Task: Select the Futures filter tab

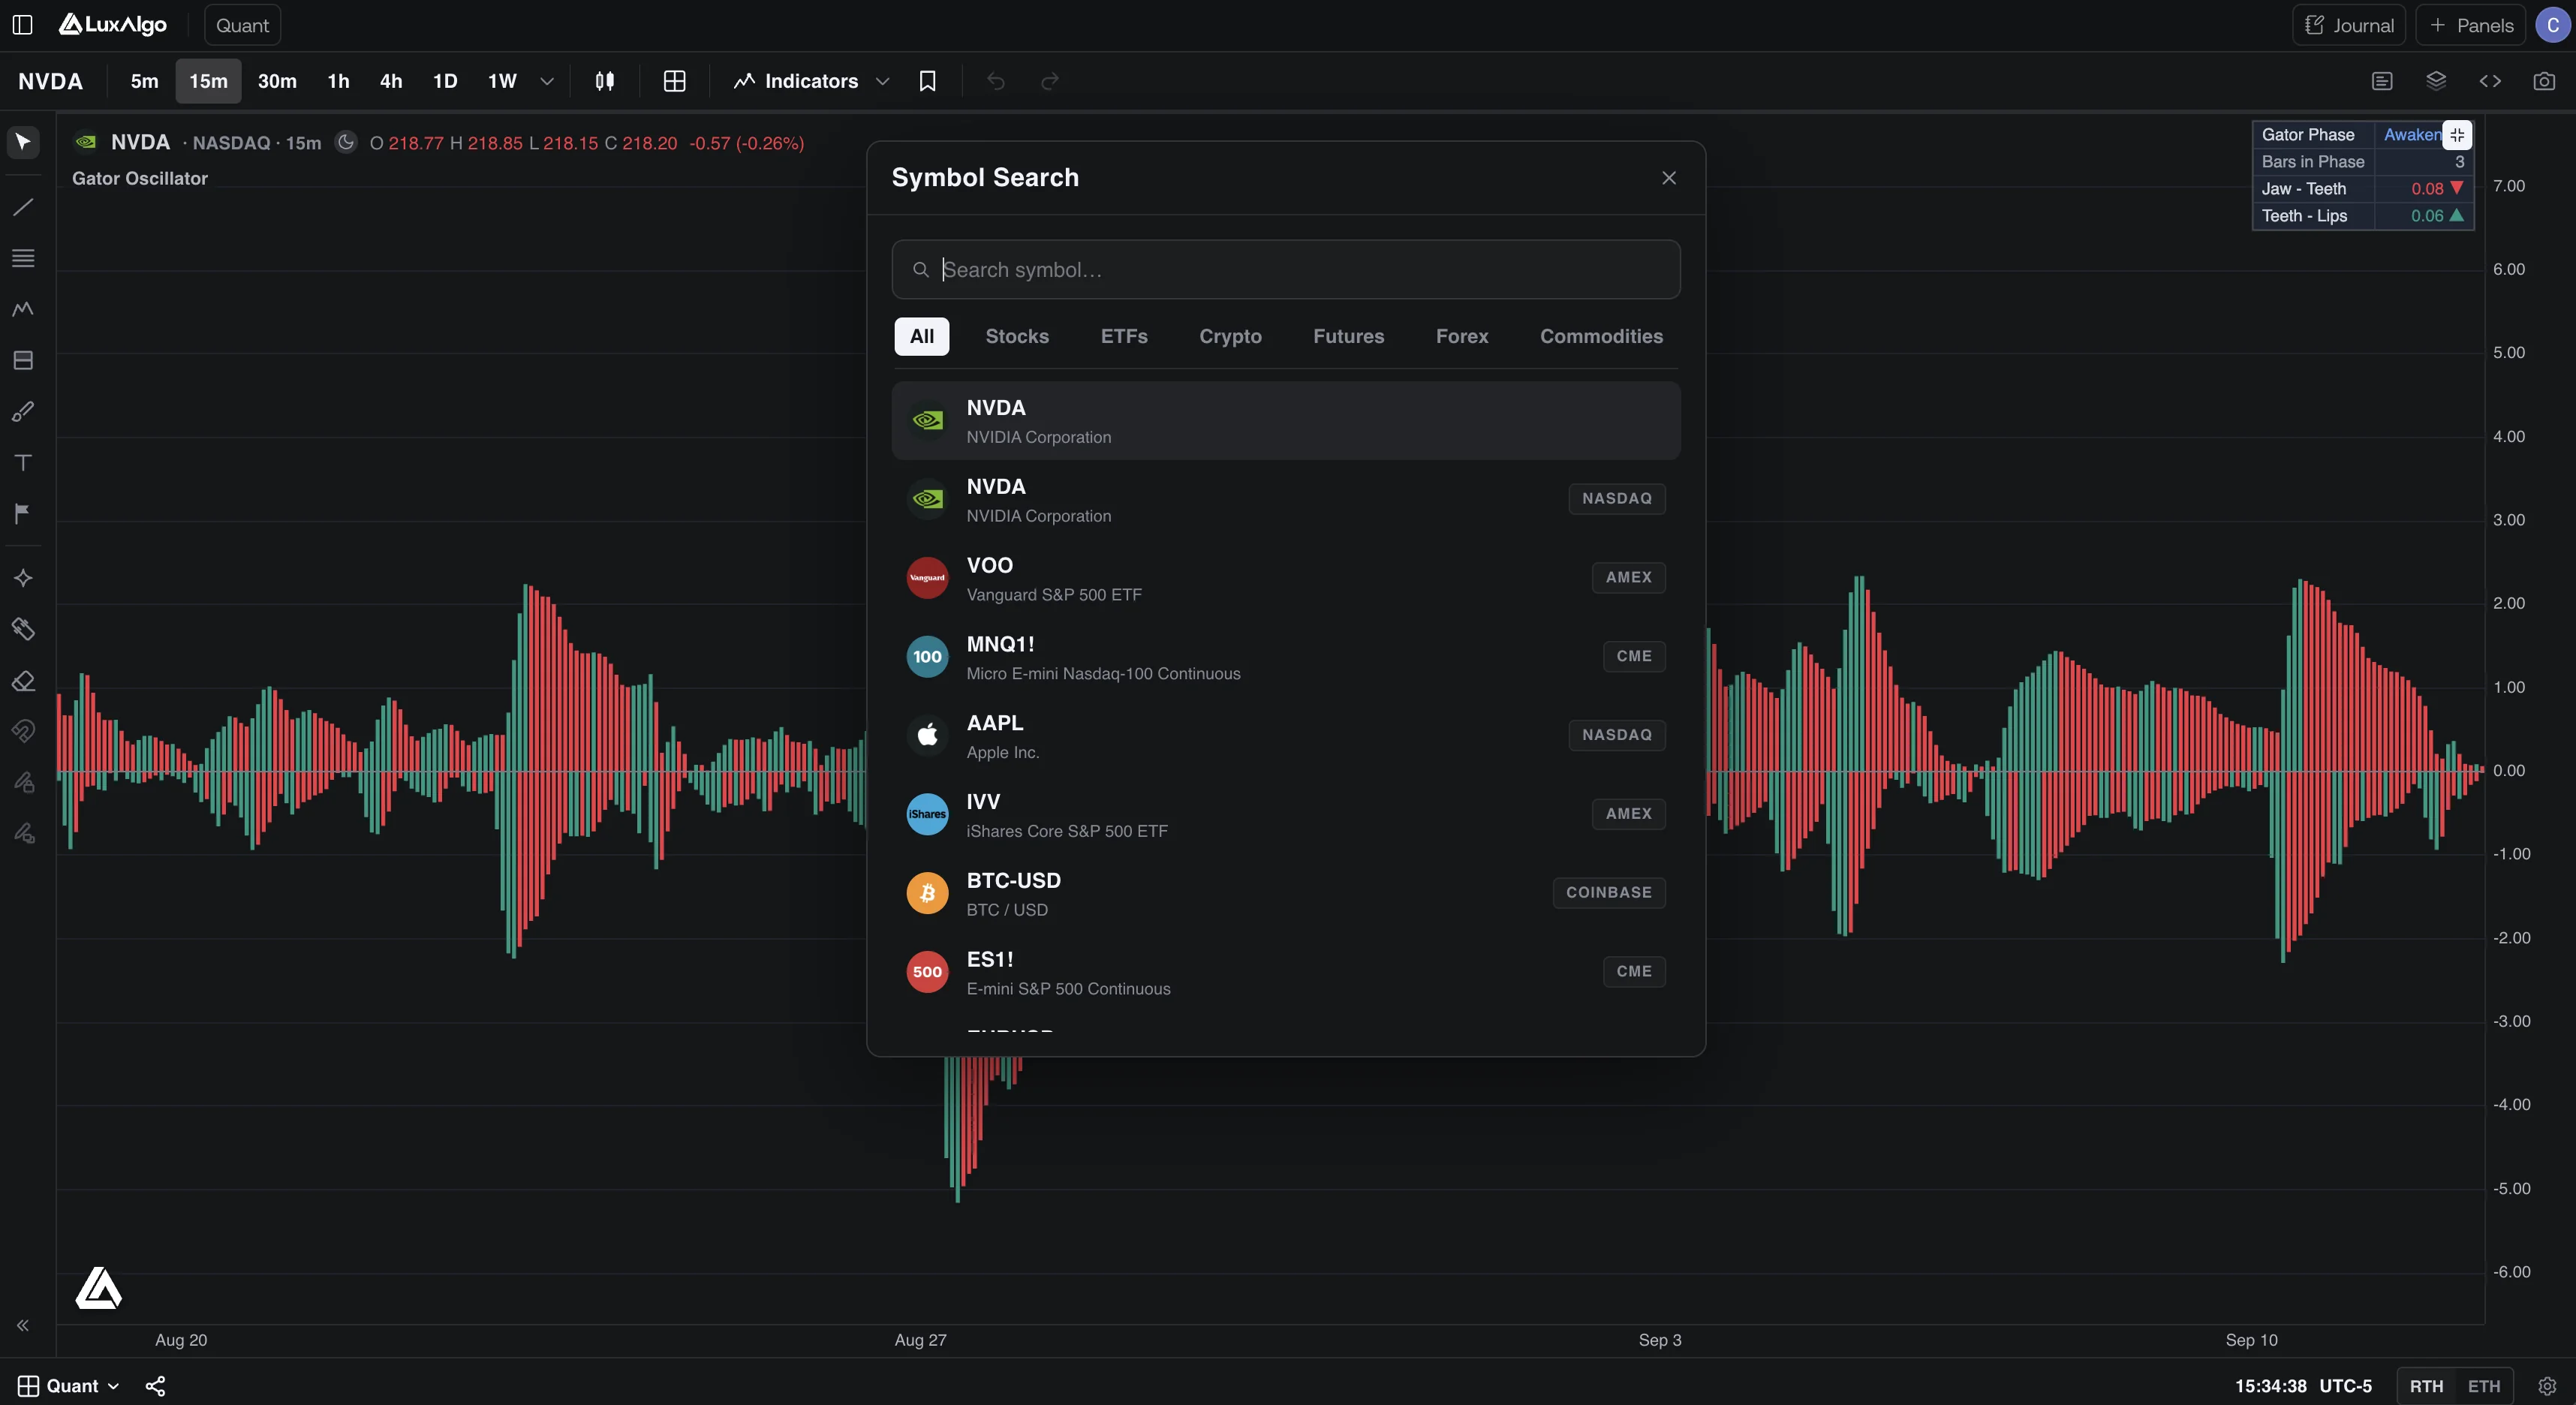Action: tap(1348, 336)
